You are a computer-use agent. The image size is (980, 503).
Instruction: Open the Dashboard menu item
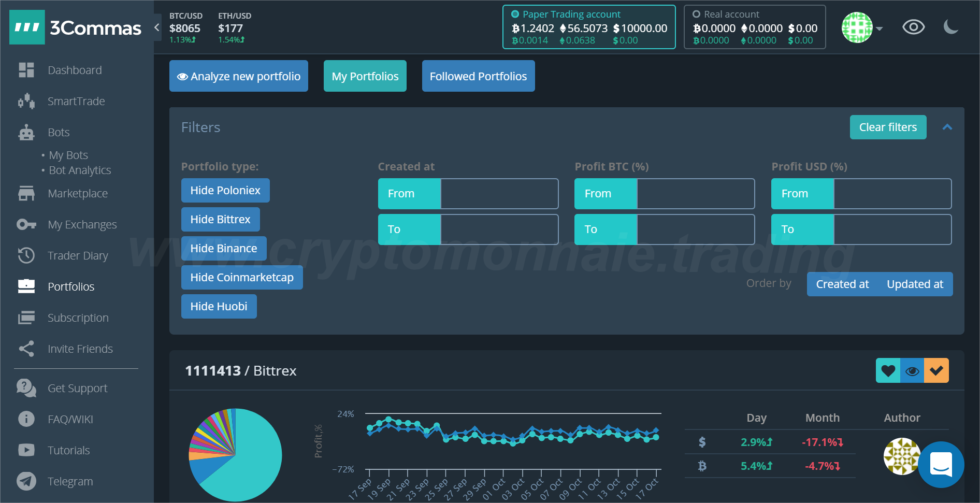point(74,70)
